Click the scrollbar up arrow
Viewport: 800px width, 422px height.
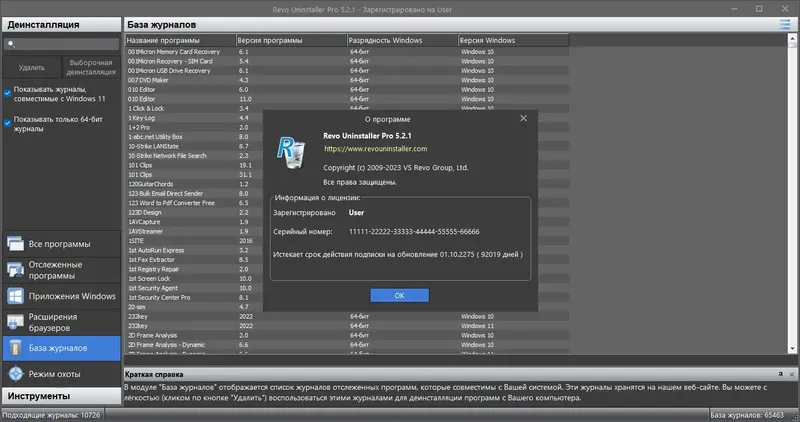pos(792,38)
